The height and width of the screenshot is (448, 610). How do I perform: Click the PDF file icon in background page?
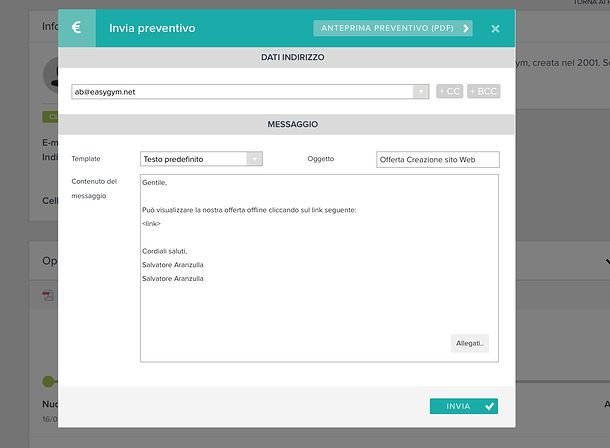click(x=48, y=296)
